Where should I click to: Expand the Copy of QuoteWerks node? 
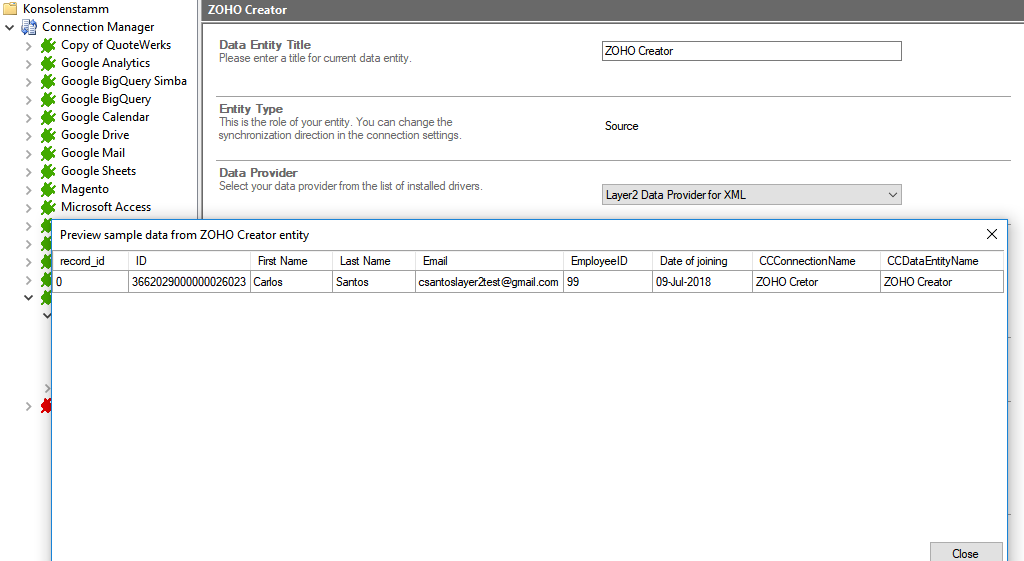(28, 45)
